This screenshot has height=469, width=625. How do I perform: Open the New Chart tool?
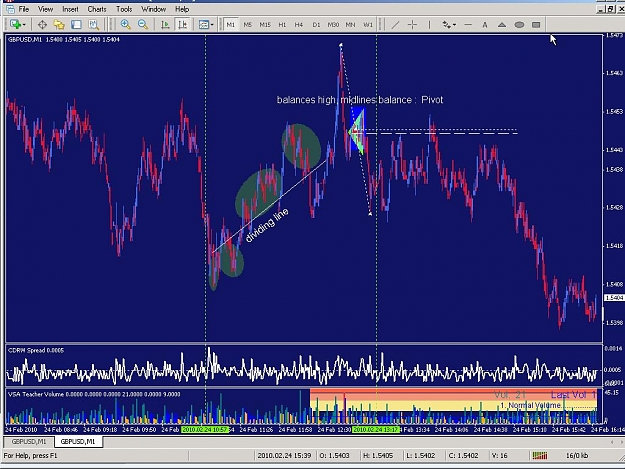pos(16,25)
